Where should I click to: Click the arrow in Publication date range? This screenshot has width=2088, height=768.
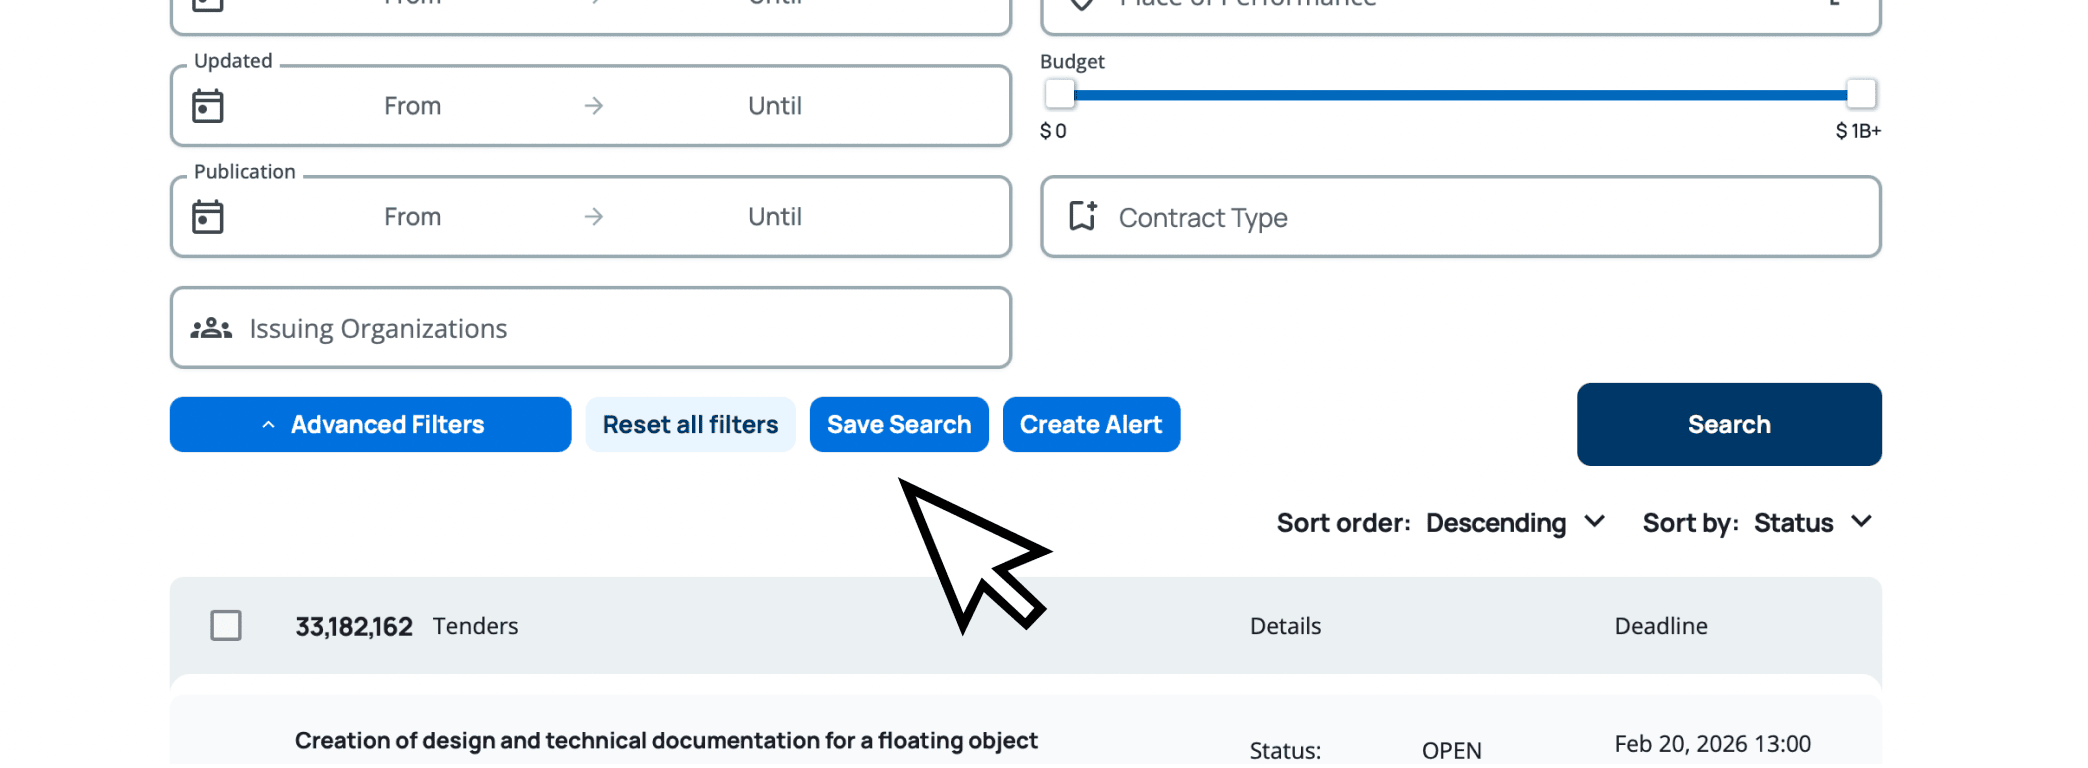(594, 217)
